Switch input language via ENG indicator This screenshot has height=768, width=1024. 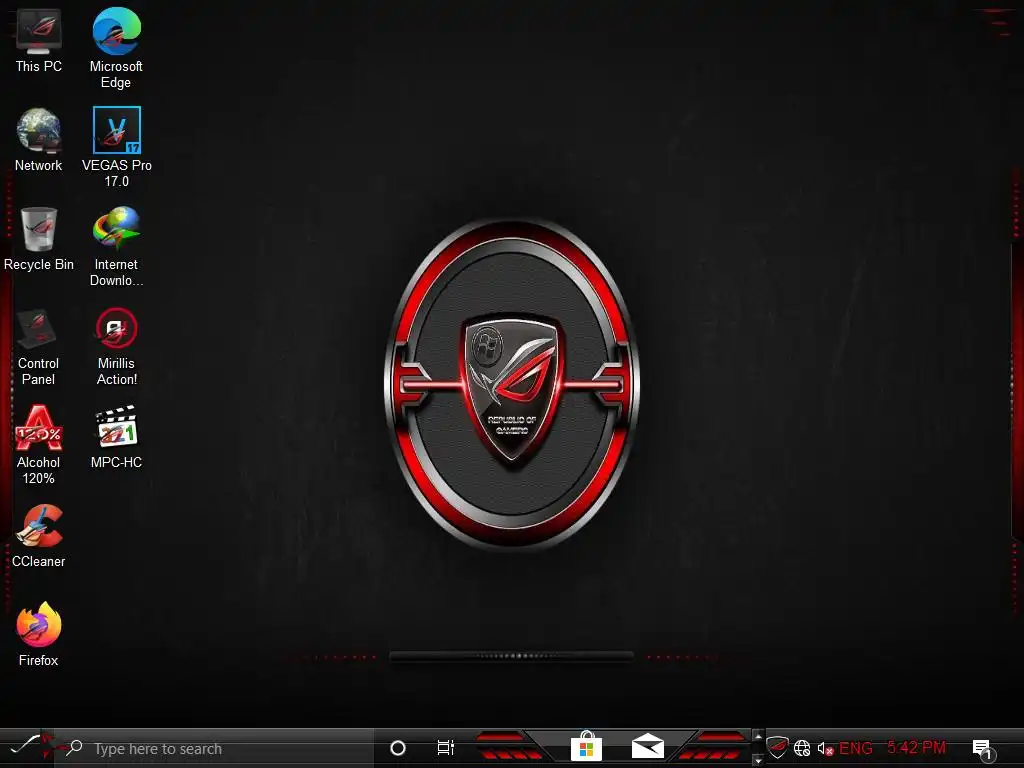pyautogui.click(x=856, y=748)
